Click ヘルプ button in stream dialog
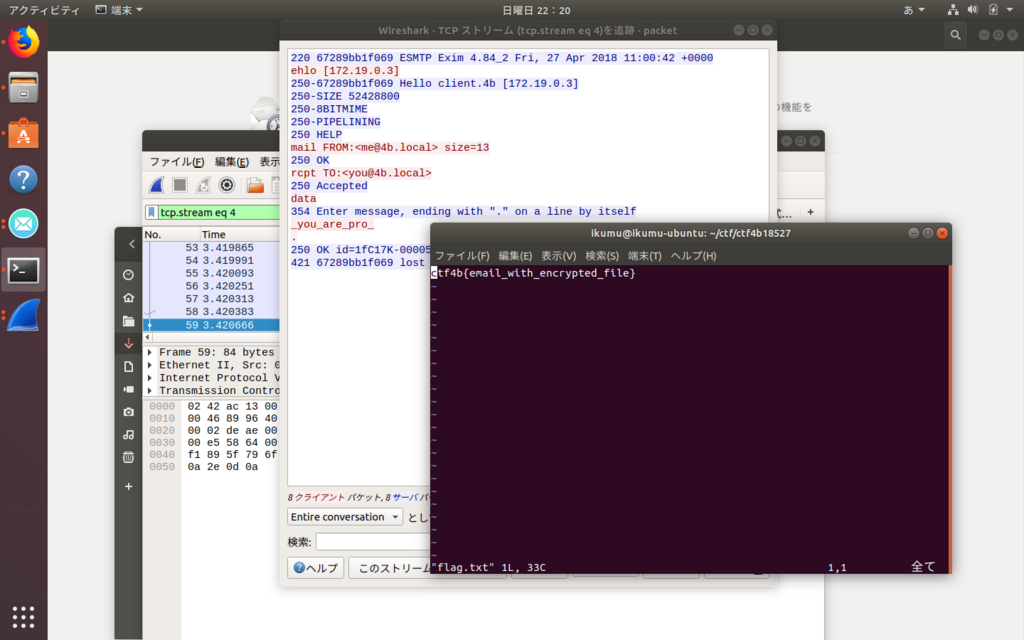Viewport: 1024px width, 640px height. tap(315, 568)
